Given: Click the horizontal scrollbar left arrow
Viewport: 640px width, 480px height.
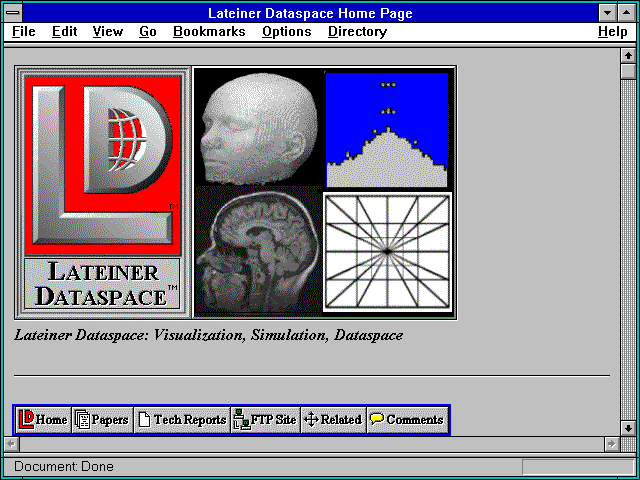Looking at the screenshot, I should click(11, 444).
